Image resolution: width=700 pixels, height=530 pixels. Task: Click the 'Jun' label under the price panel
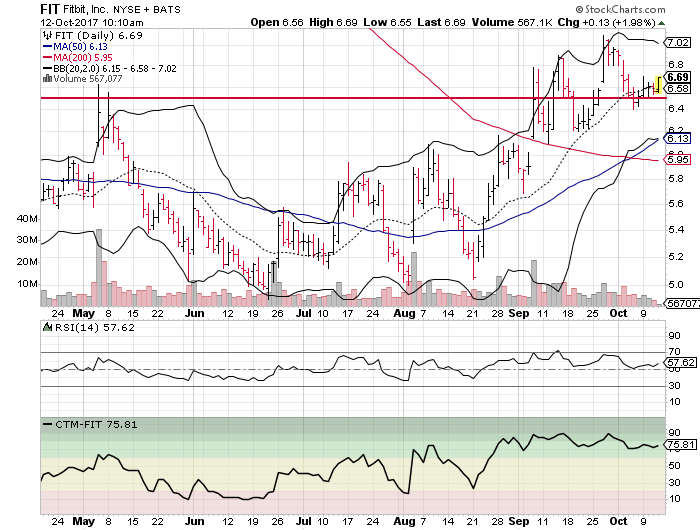195,313
